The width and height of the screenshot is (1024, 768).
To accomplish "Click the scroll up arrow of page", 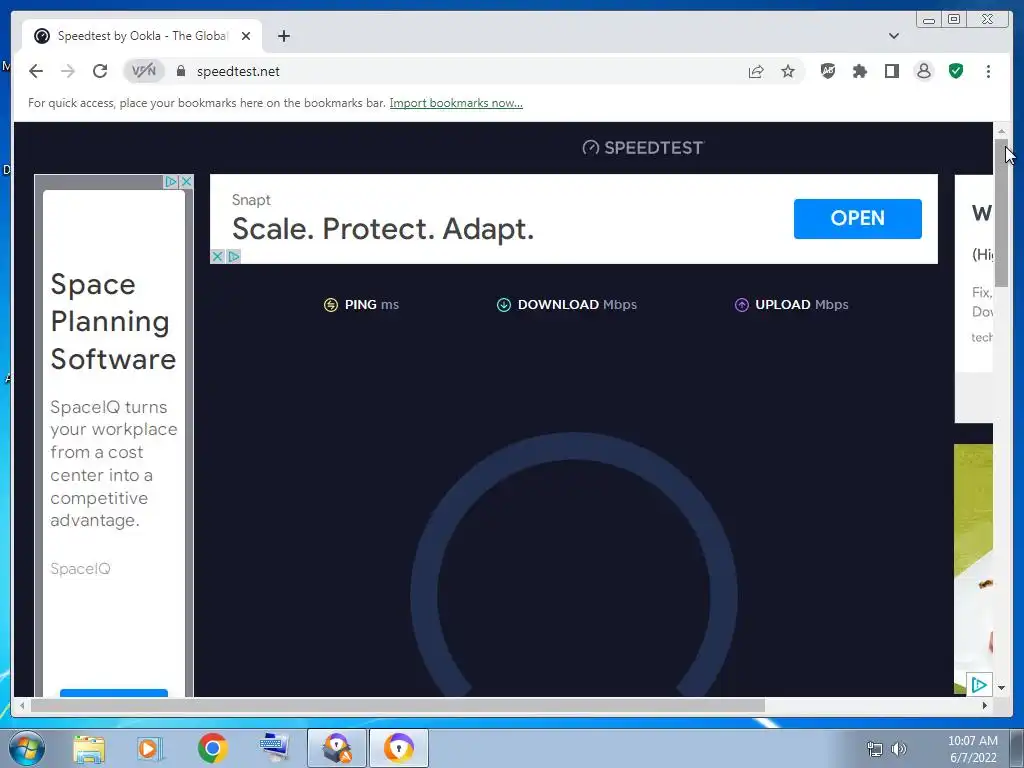I will point(1002,131).
